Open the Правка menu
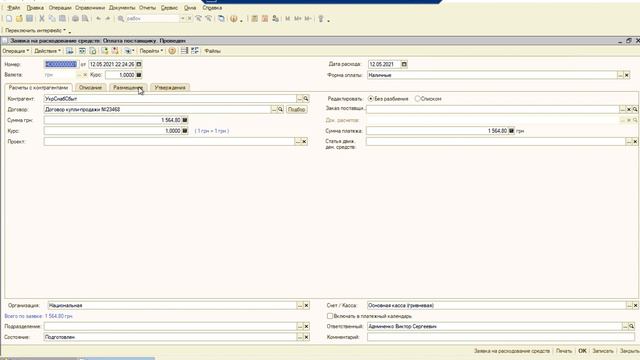This screenshot has height=360, width=640. pos(35,8)
